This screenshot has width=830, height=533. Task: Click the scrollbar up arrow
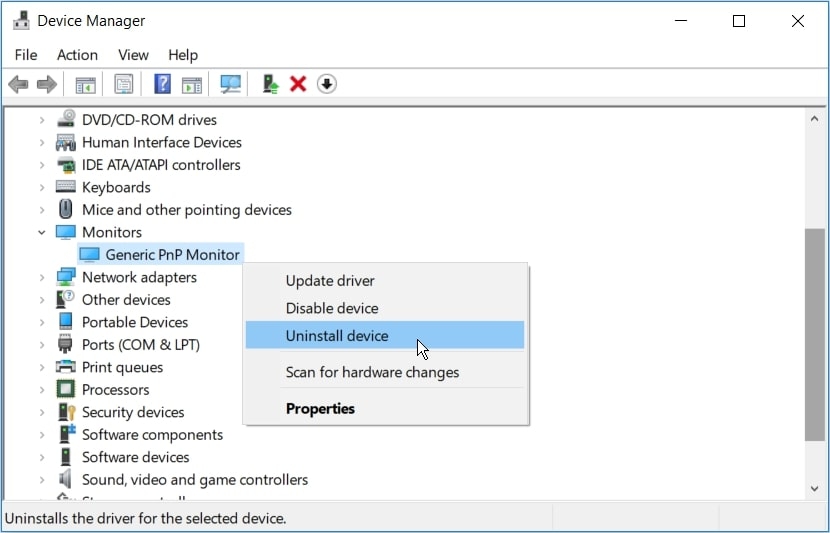(815, 119)
